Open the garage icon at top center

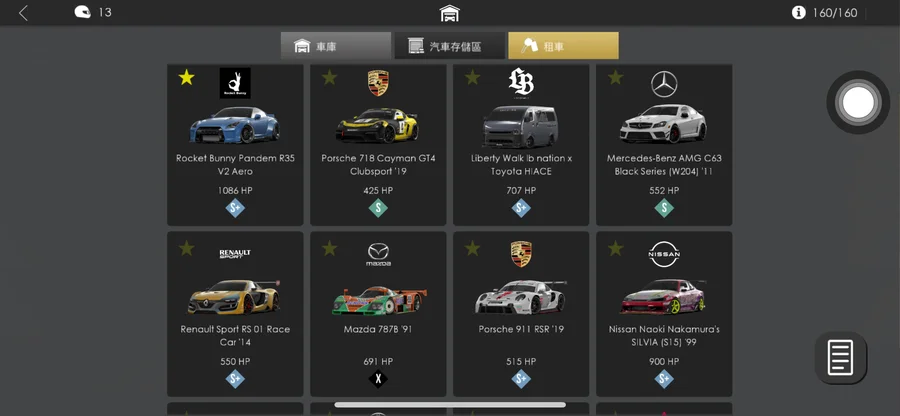[449, 13]
